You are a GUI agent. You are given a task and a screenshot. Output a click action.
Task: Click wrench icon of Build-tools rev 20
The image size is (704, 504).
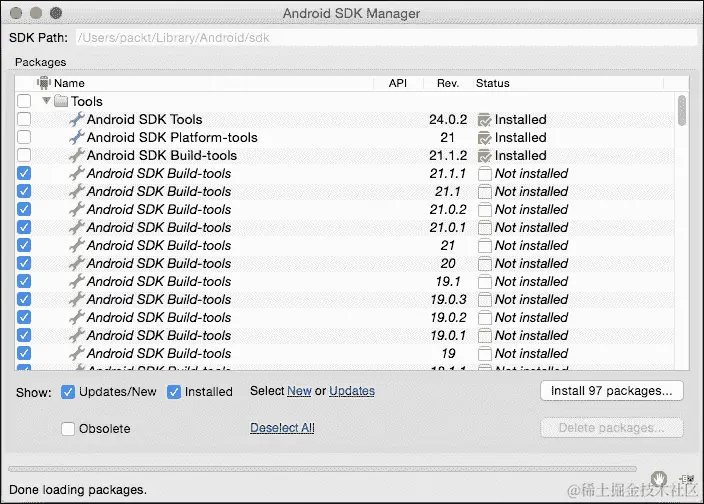tap(77, 263)
